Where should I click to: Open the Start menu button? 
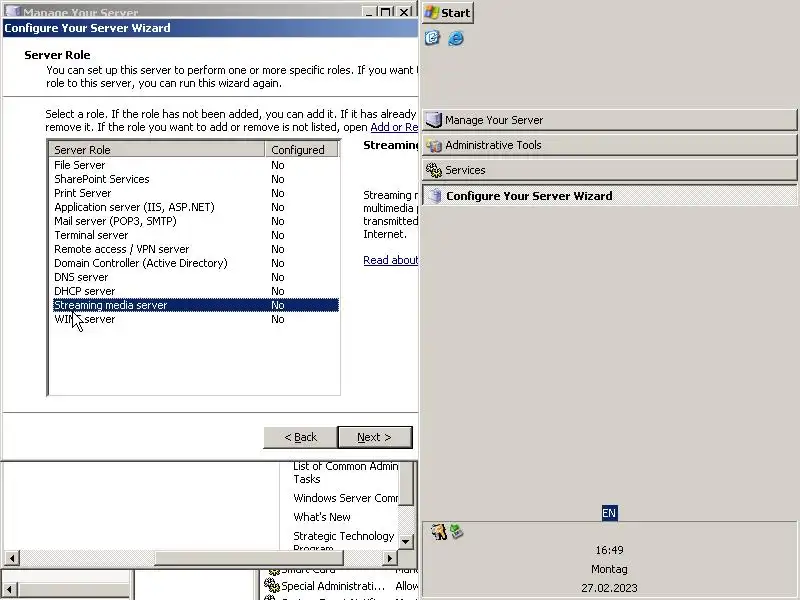click(x=448, y=13)
